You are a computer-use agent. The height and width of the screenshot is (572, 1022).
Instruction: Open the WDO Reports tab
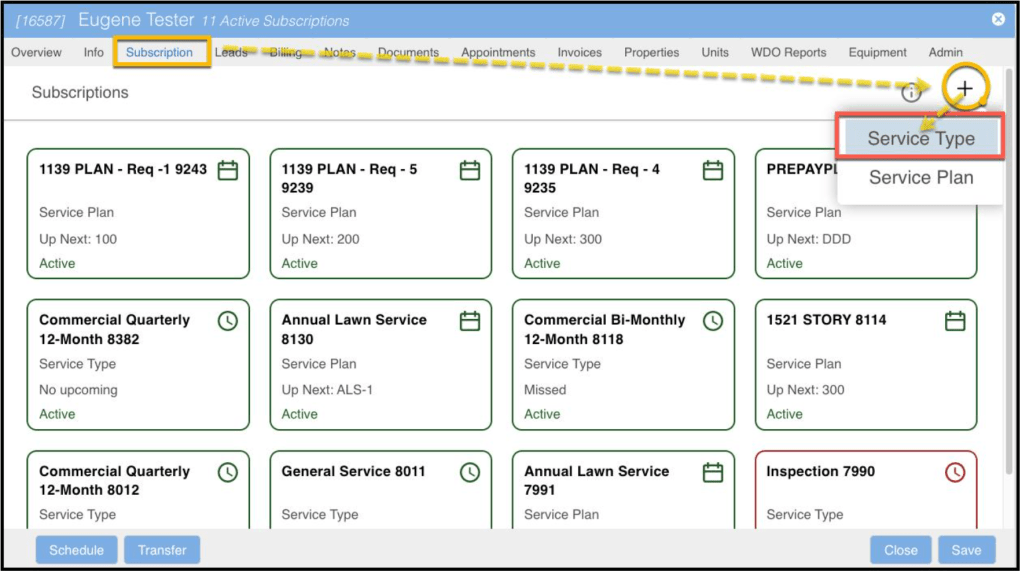[790, 53]
